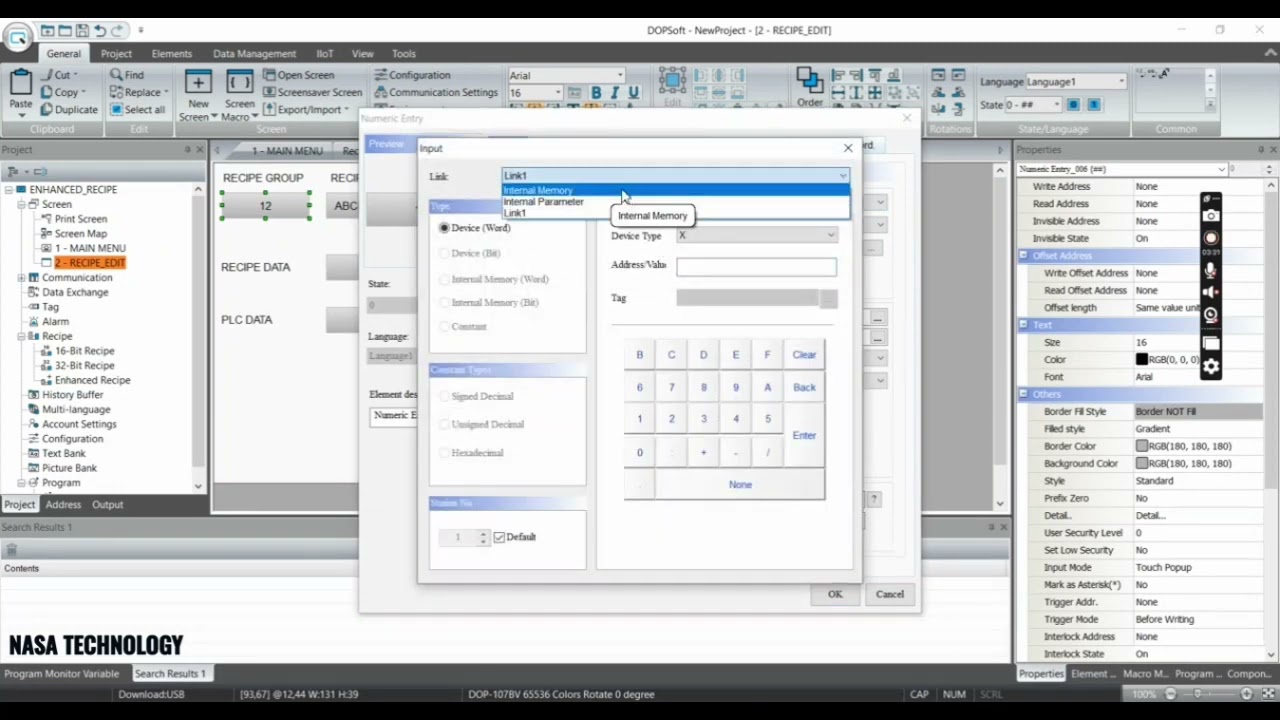Toggle the Default station checkbox
1280x720 pixels.
coord(499,537)
